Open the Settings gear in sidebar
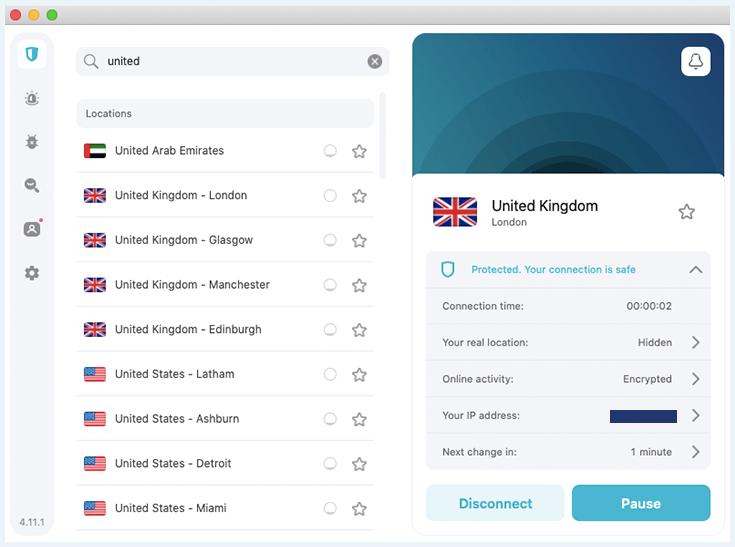Screen dimensions: 735x547 32,273
